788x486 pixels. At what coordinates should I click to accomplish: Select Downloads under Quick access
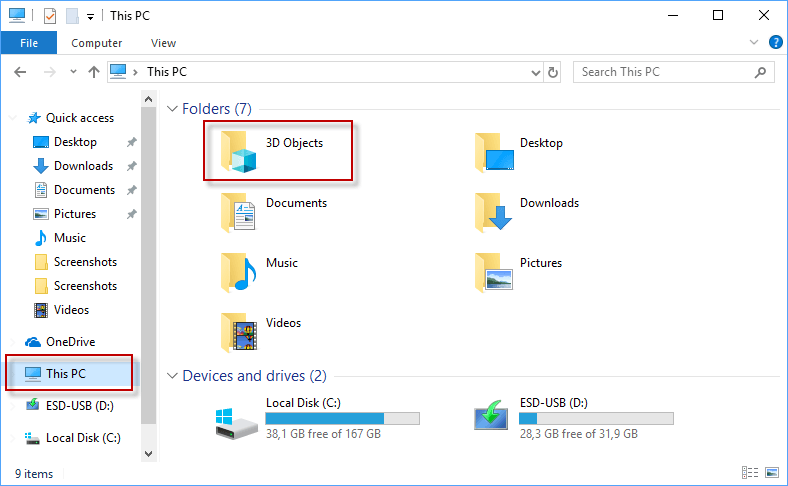coord(83,166)
